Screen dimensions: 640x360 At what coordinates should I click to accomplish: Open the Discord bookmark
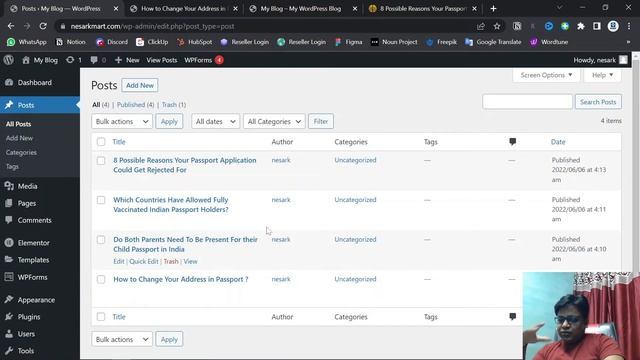[x=112, y=42]
